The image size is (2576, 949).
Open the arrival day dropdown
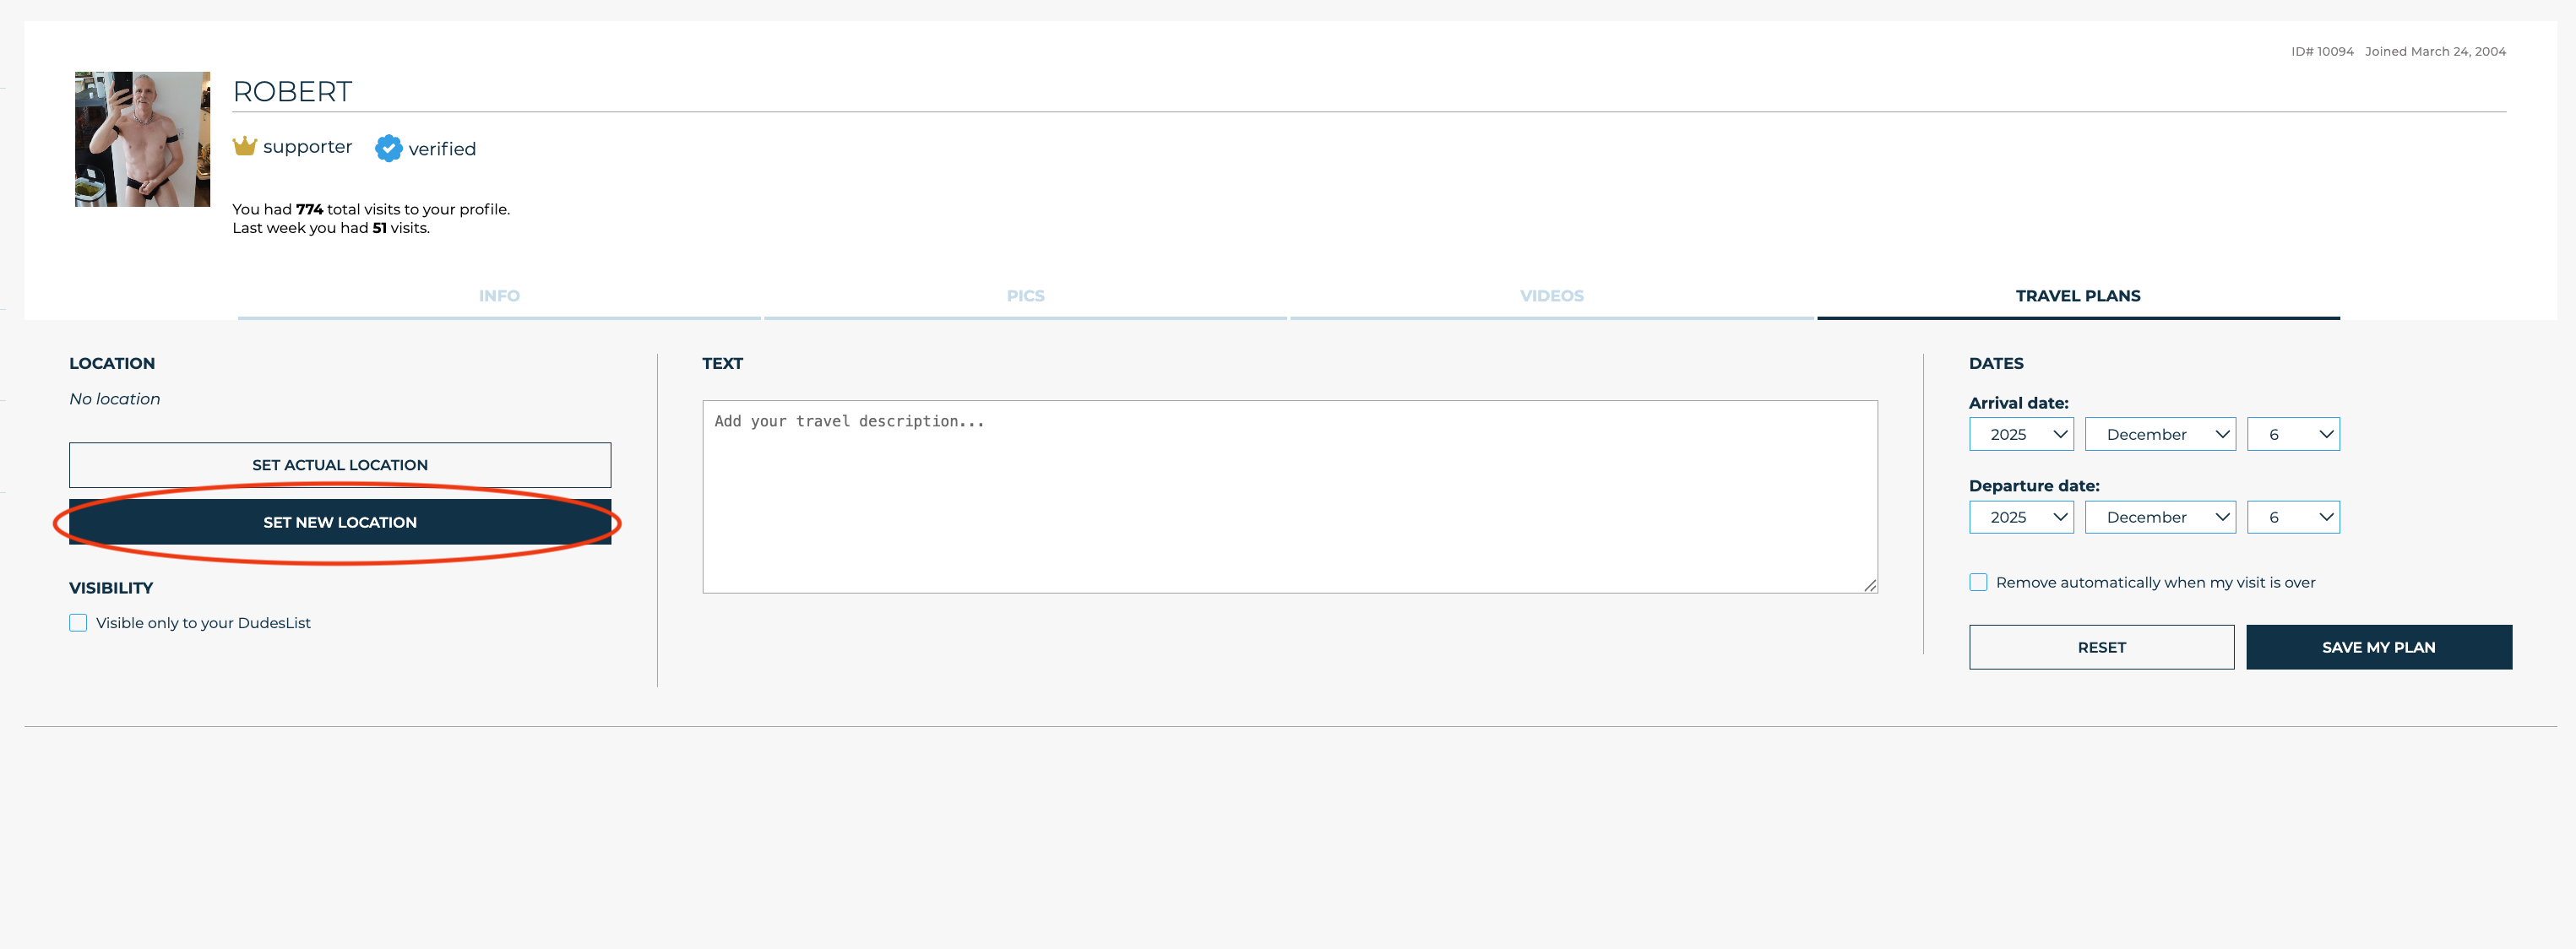[x=2292, y=434]
